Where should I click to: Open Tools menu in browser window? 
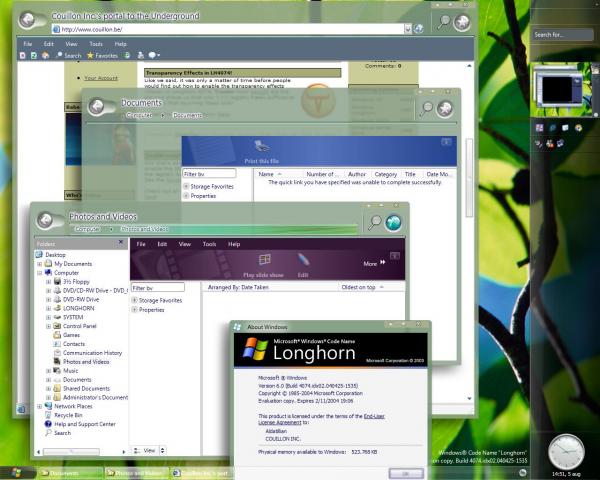click(x=96, y=44)
